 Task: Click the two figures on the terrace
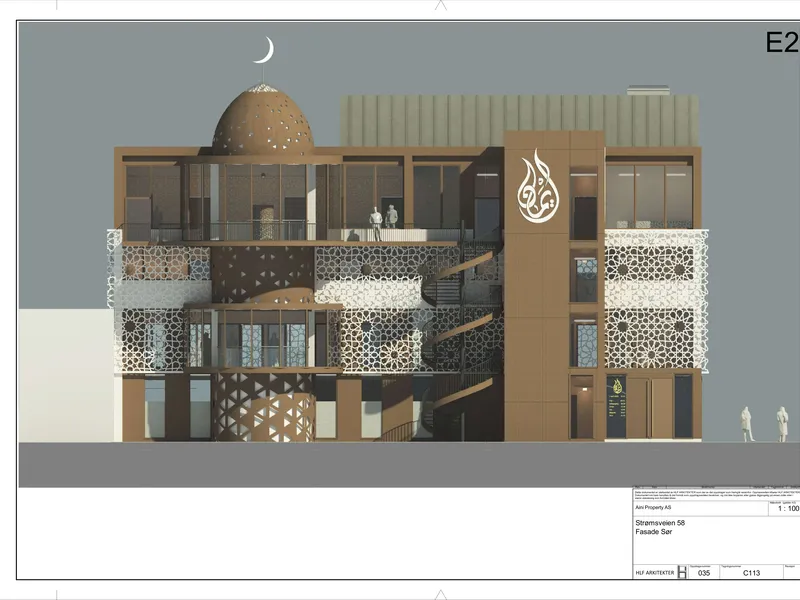383,221
